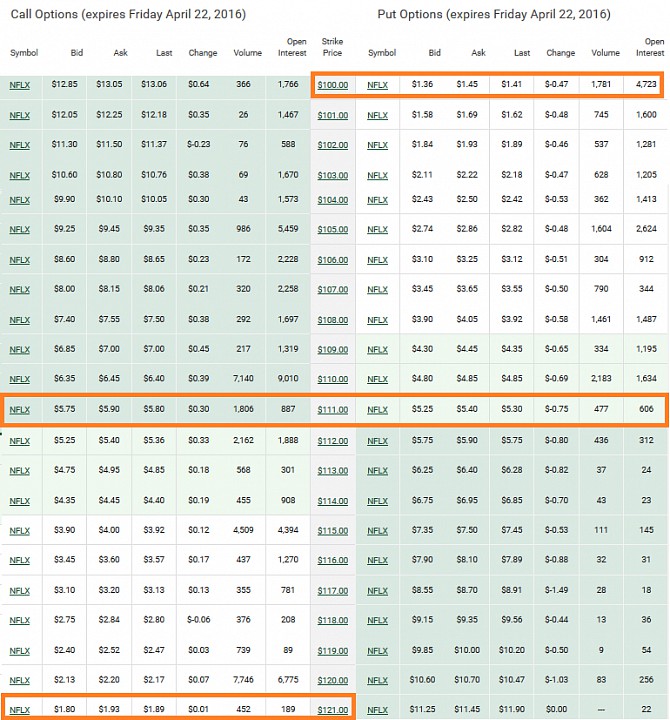Open the $103.00 strike price link
The height and width of the screenshot is (720, 670).
(332, 175)
